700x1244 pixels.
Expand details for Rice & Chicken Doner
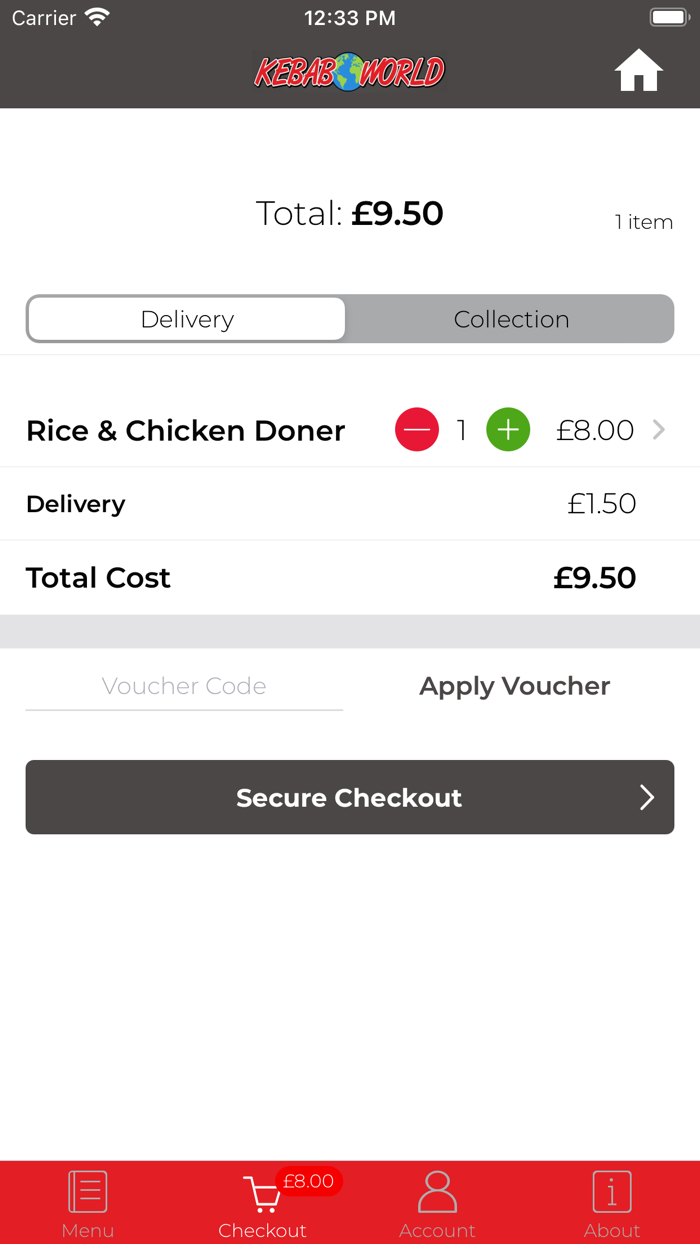click(658, 429)
